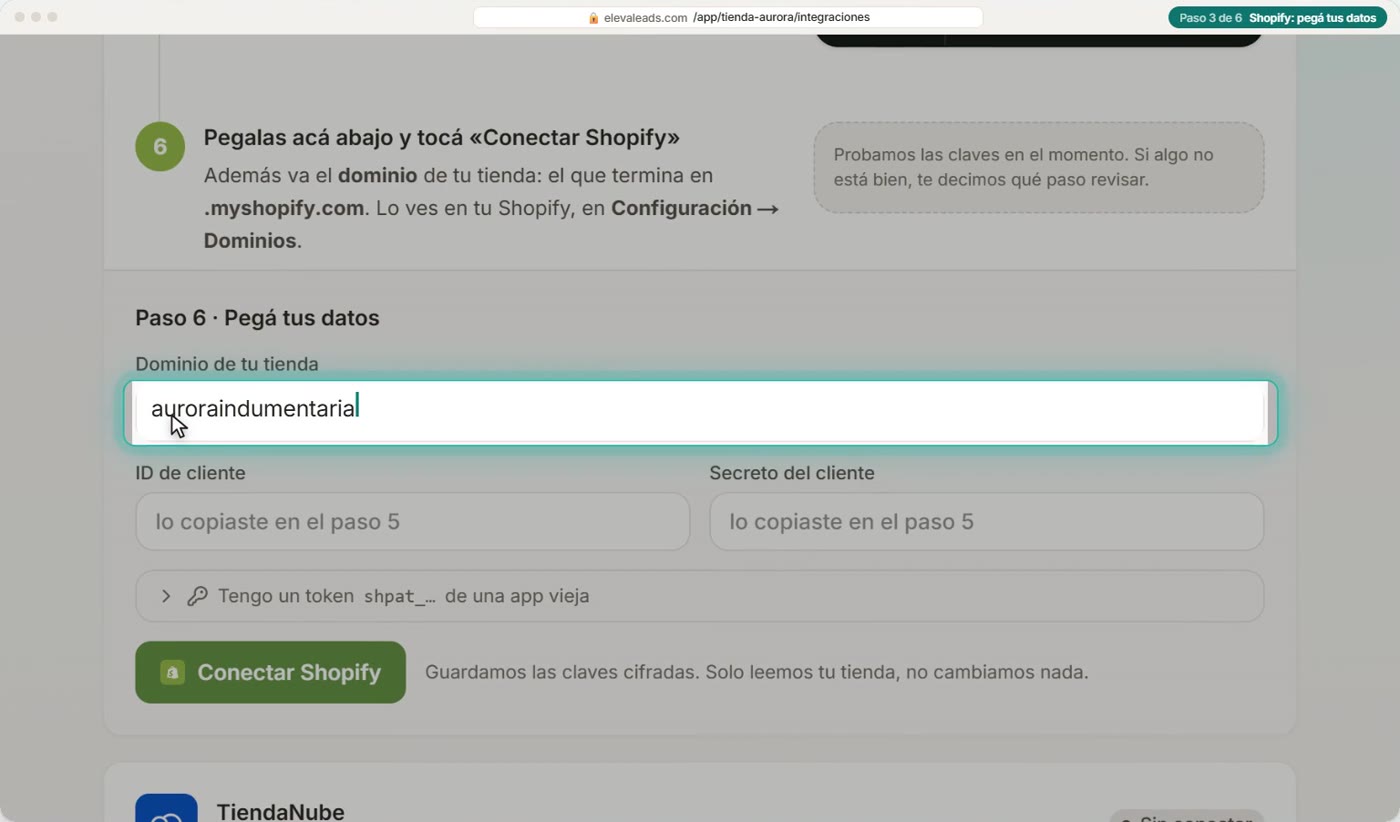This screenshot has width=1400, height=822.
Task: Focus the Dominio de tu tienda field
Action: coord(700,412)
